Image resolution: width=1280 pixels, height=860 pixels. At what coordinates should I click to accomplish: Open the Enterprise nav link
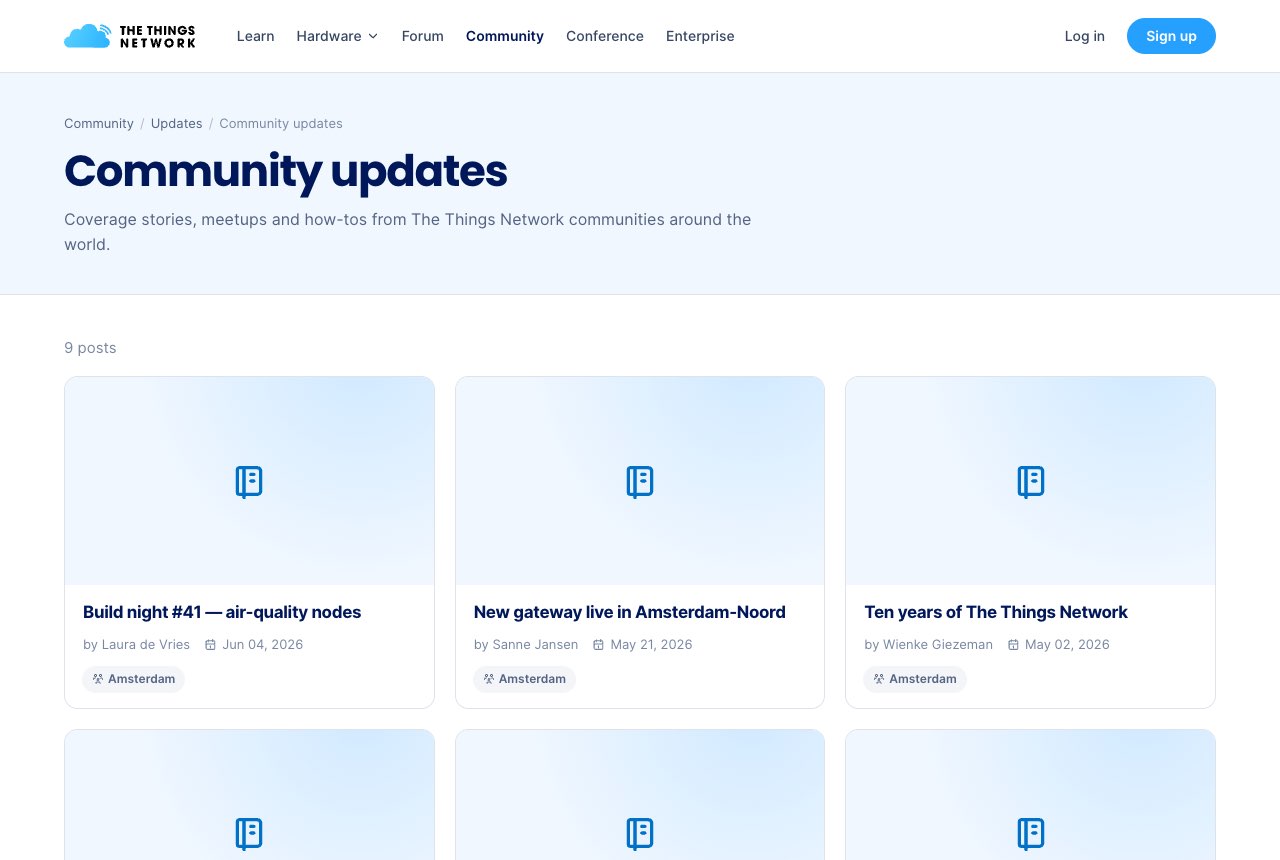click(x=700, y=36)
